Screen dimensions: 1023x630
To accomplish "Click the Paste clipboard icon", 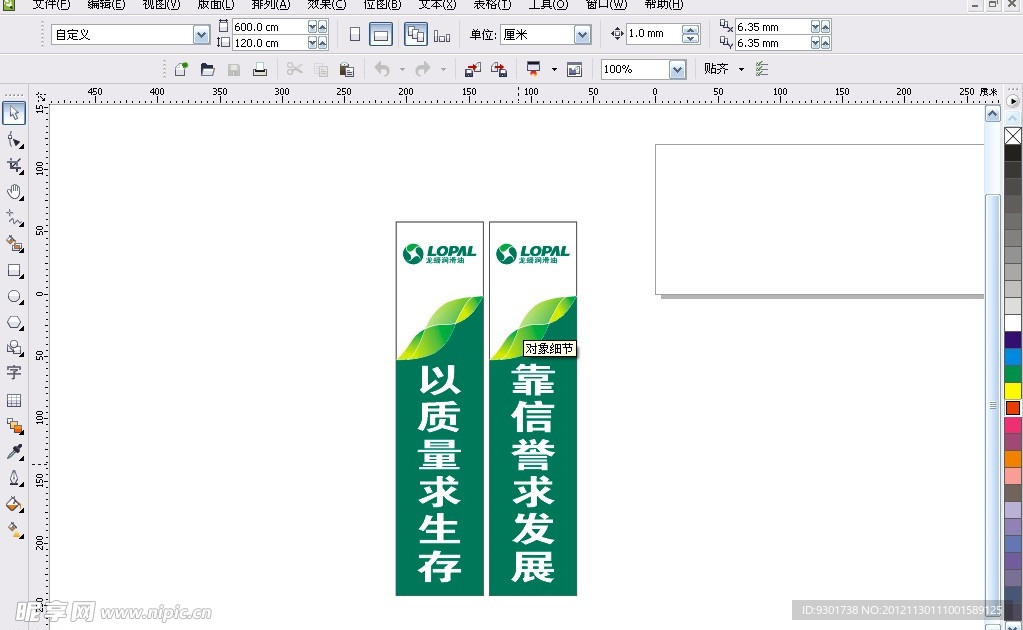I will pos(346,69).
